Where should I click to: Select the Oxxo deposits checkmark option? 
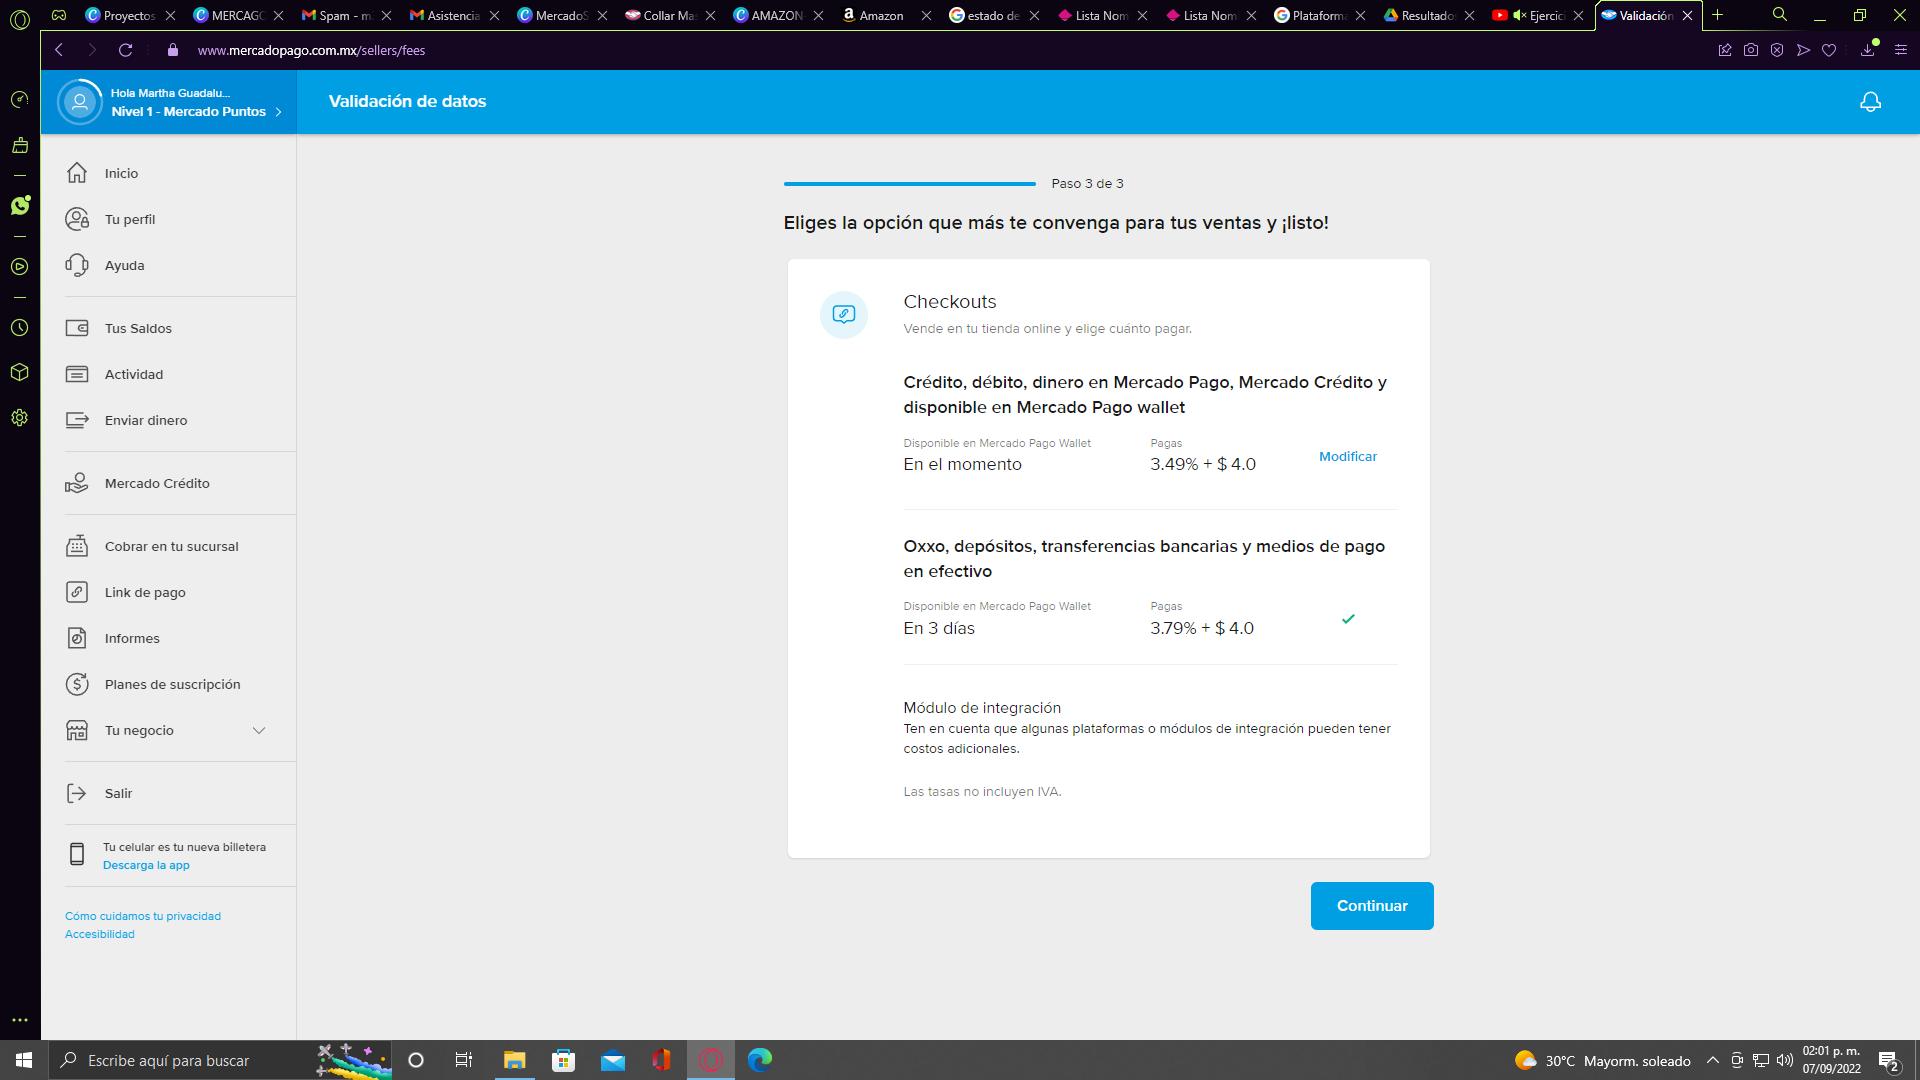1348,619
